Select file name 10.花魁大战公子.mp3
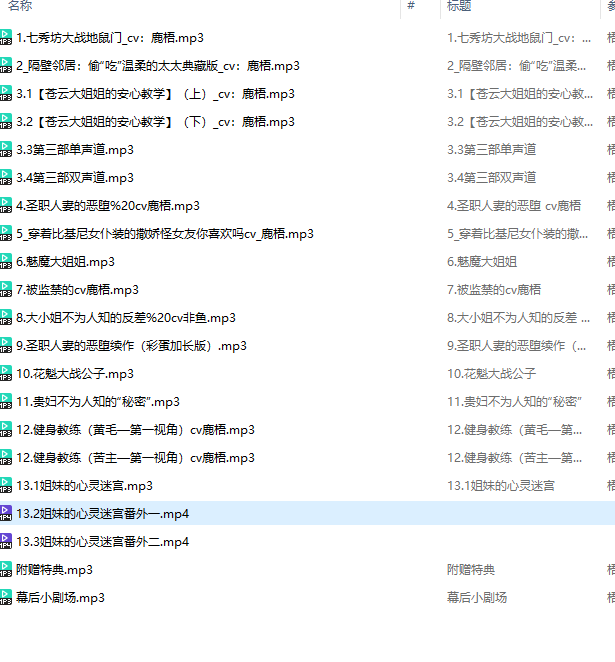 75,374
